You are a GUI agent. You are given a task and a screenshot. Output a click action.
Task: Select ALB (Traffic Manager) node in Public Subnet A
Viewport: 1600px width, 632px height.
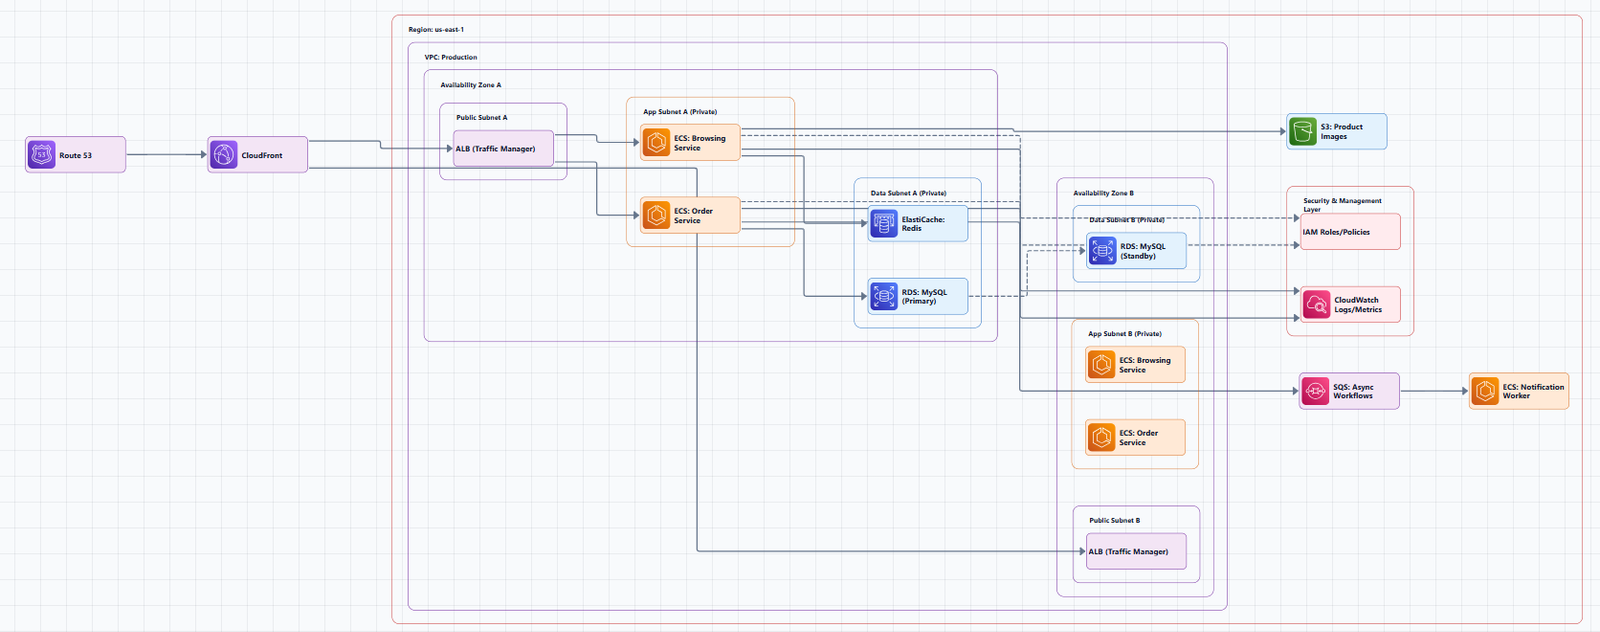coord(504,148)
